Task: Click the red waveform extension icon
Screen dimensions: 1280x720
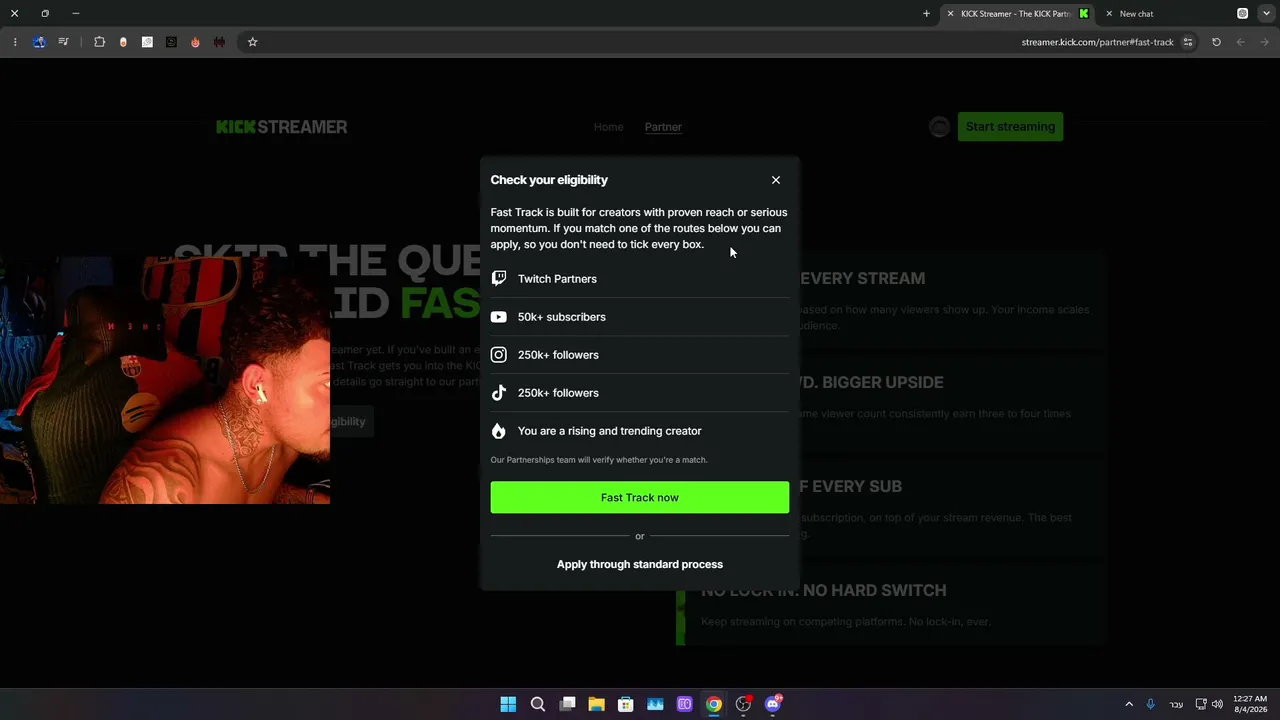Action: click(219, 42)
